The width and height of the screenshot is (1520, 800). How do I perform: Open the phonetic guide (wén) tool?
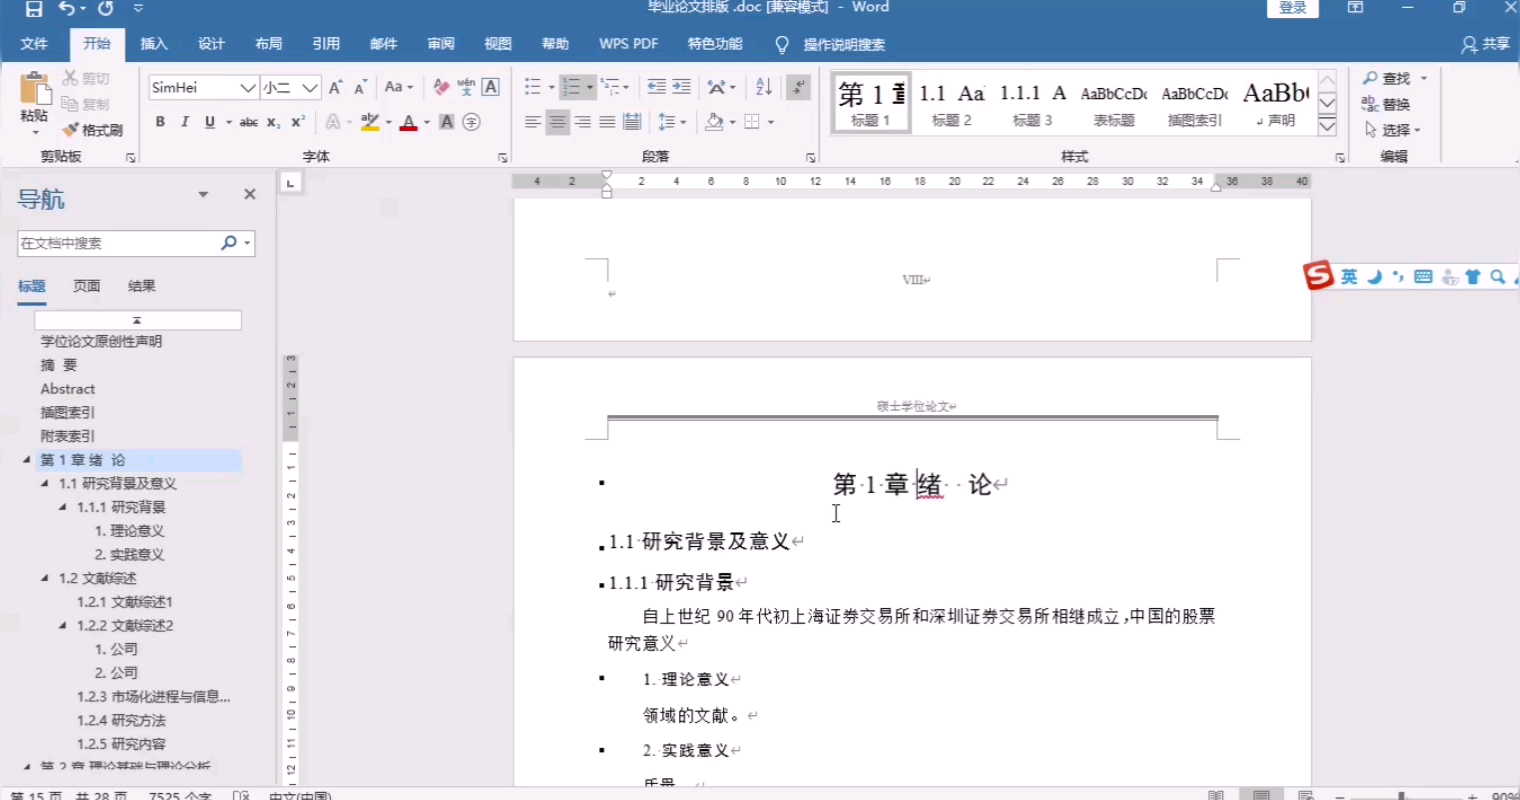pyautogui.click(x=466, y=88)
